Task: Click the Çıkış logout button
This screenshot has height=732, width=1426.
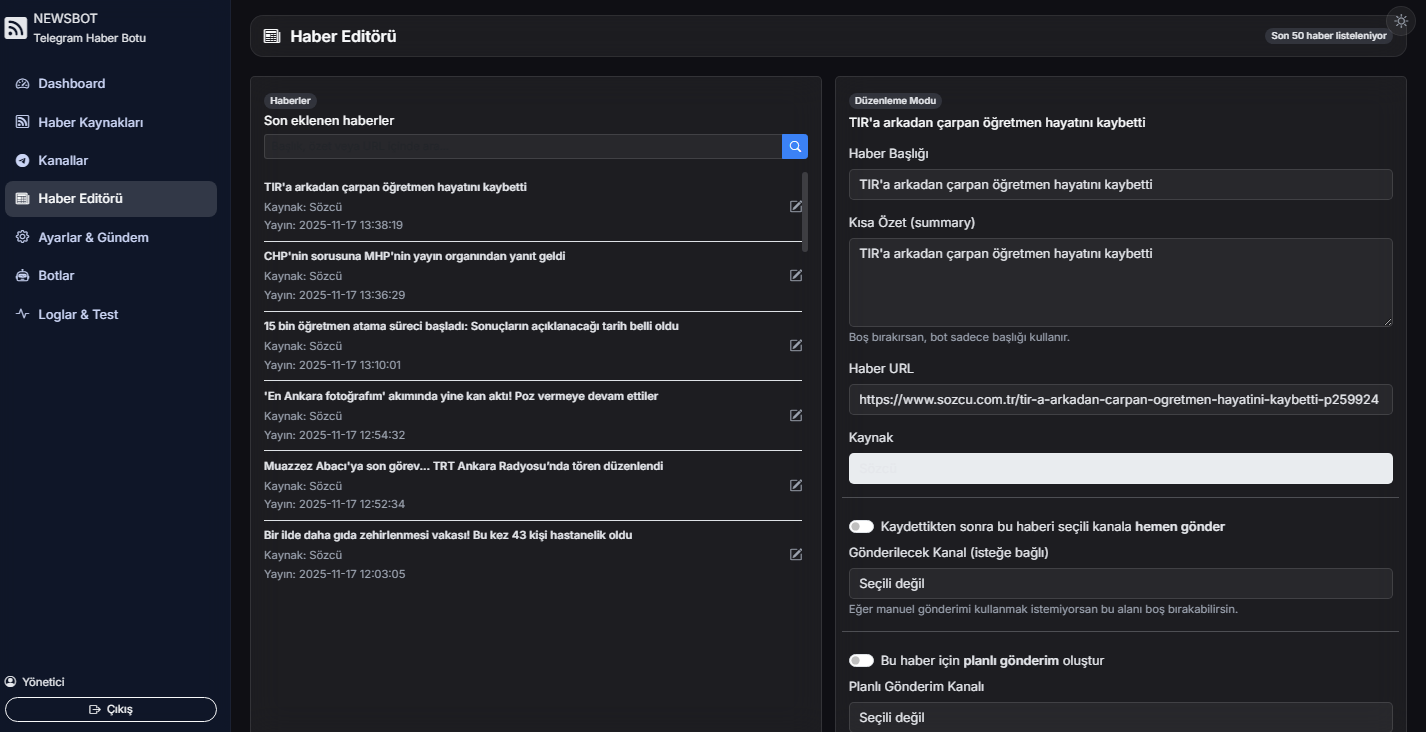Action: click(x=111, y=709)
